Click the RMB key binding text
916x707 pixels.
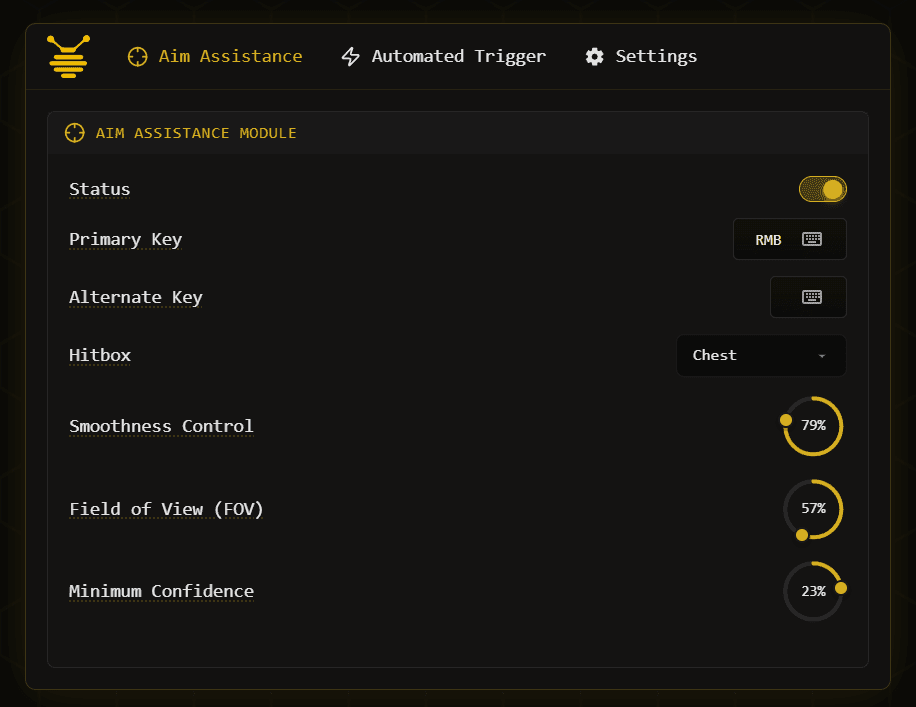tap(768, 240)
